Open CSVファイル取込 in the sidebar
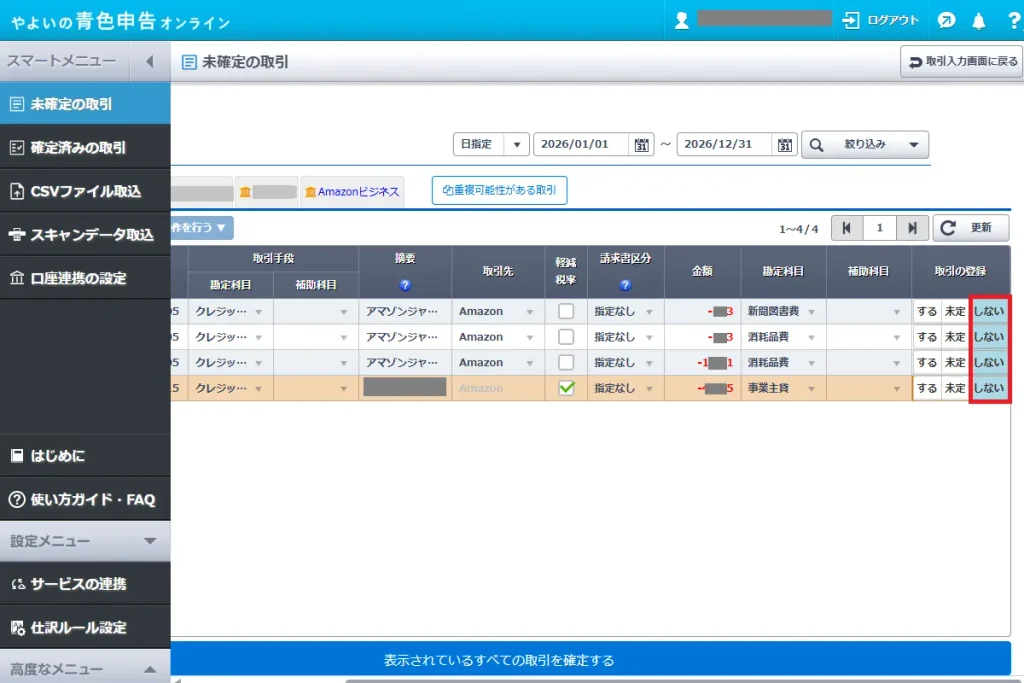1024x683 pixels. [85, 191]
